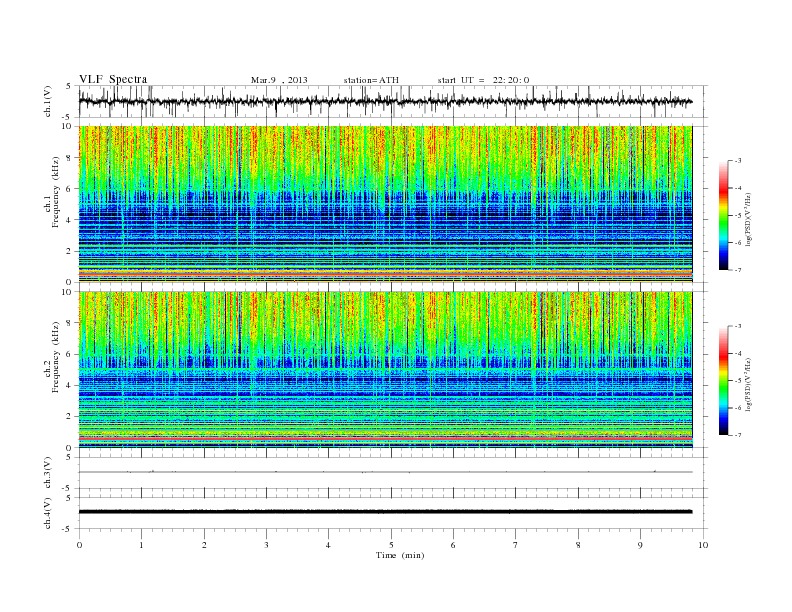Click the "-3" tick on ch.2 colorbar
The image size is (792, 612).
pos(738,326)
